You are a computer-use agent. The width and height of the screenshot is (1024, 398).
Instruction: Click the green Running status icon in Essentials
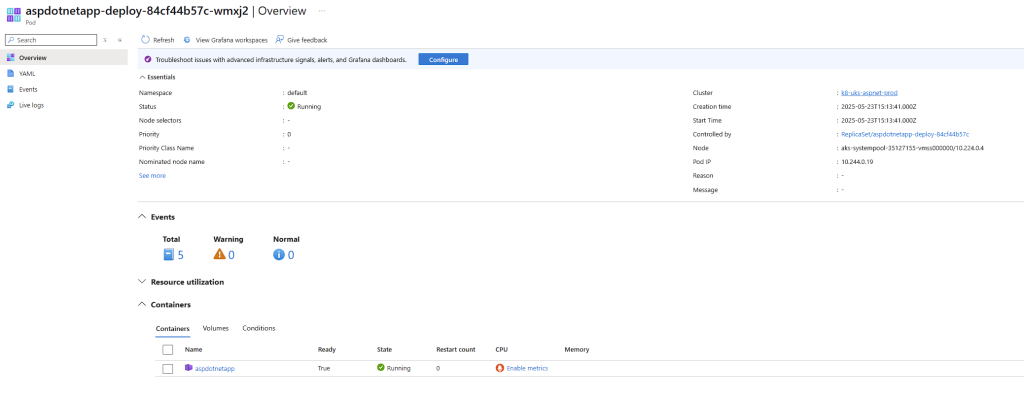(291, 106)
